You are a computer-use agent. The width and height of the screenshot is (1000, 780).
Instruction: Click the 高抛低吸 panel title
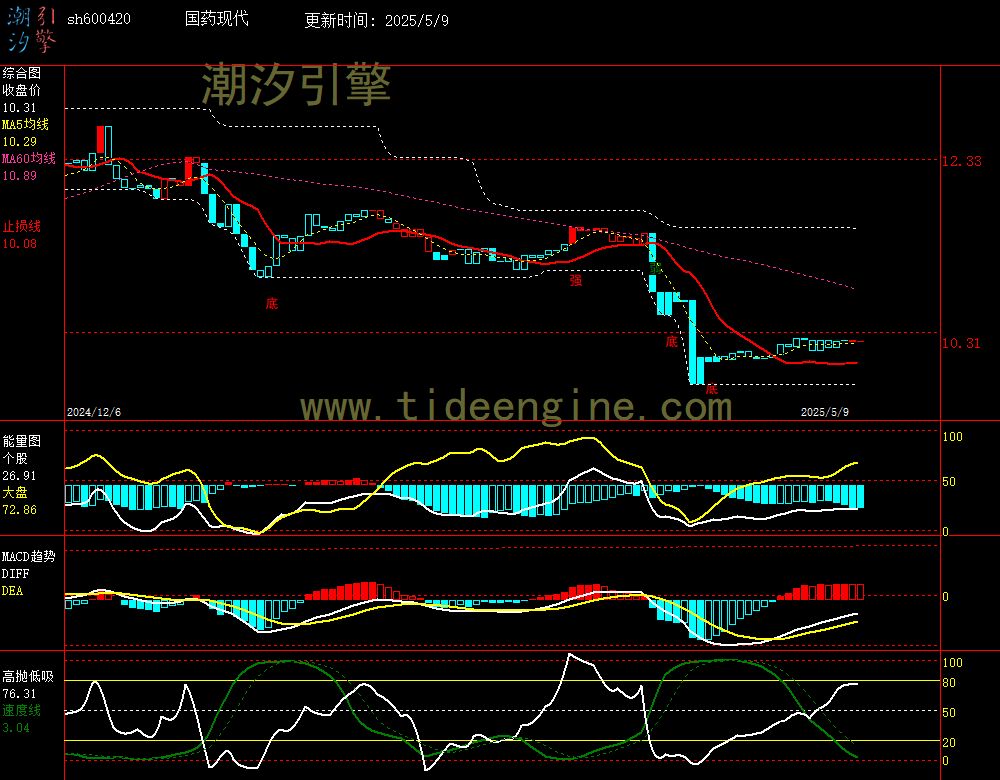28,677
